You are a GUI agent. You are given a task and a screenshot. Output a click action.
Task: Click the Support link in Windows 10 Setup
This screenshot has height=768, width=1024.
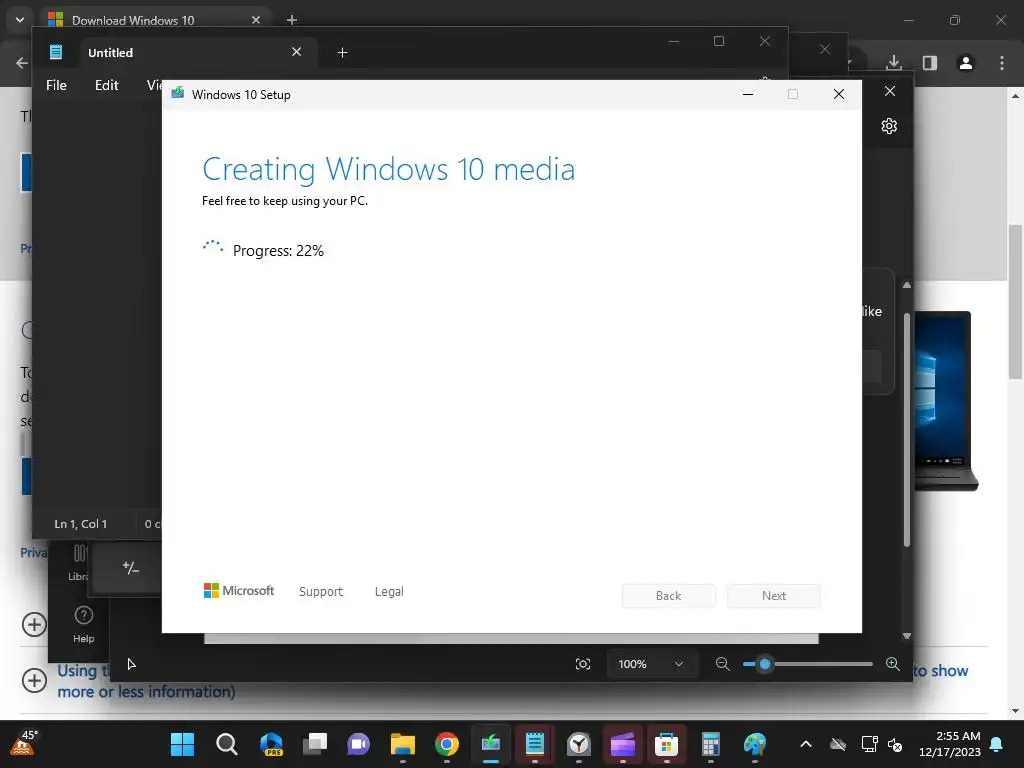(321, 592)
